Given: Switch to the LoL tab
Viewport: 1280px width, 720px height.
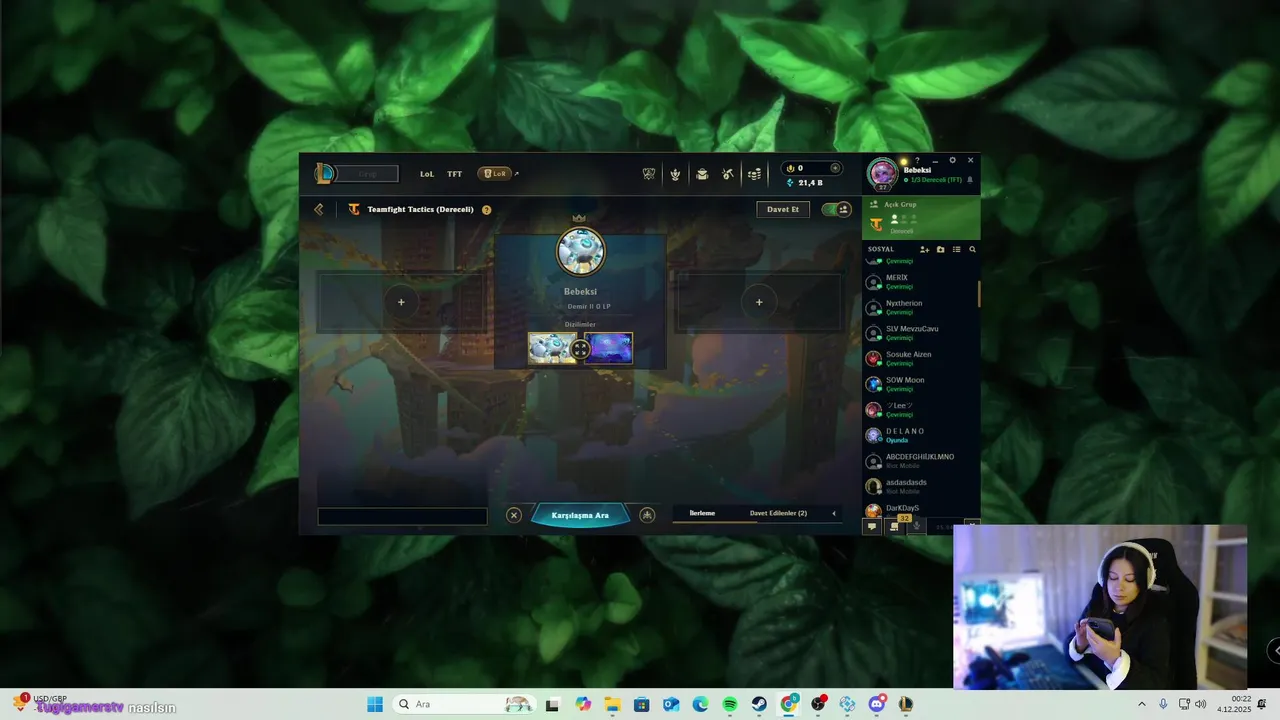Looking at the screenshot, I should (x=427, y=174).
